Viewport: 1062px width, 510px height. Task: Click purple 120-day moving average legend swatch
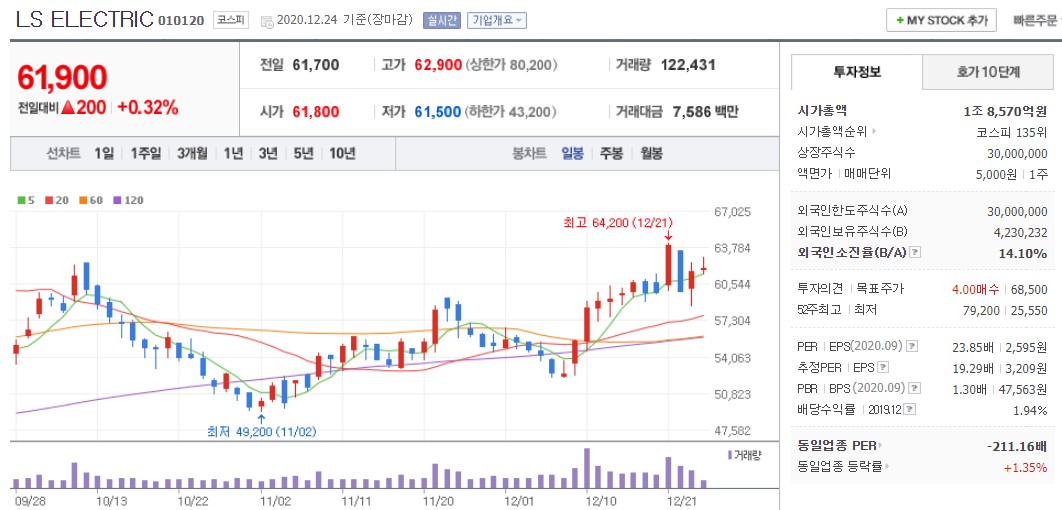(x=117, y=200)
